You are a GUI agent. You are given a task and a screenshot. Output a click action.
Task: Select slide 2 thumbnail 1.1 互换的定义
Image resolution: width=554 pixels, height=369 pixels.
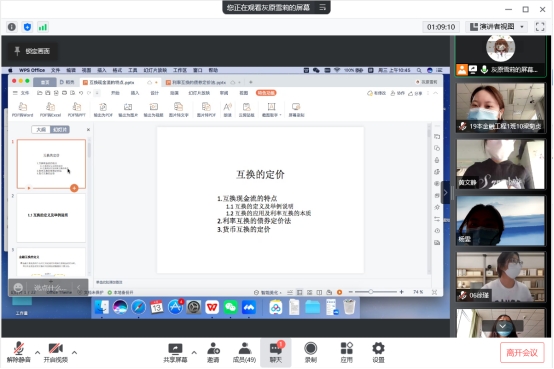pos(51,218)
